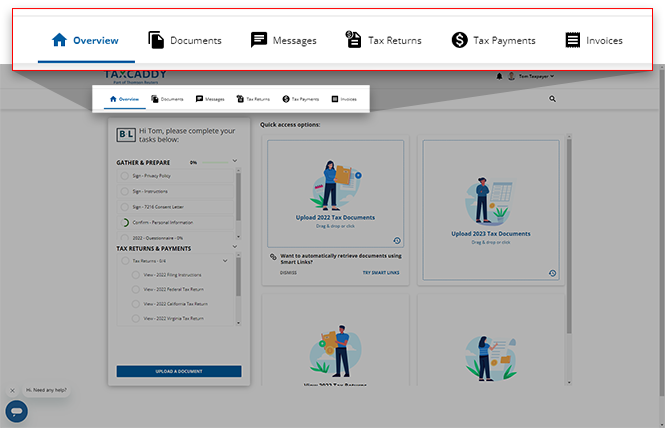The image size is (665, 428).
Task: Close the 'Hi, Need any help?' popup
Action: [12, 390]
